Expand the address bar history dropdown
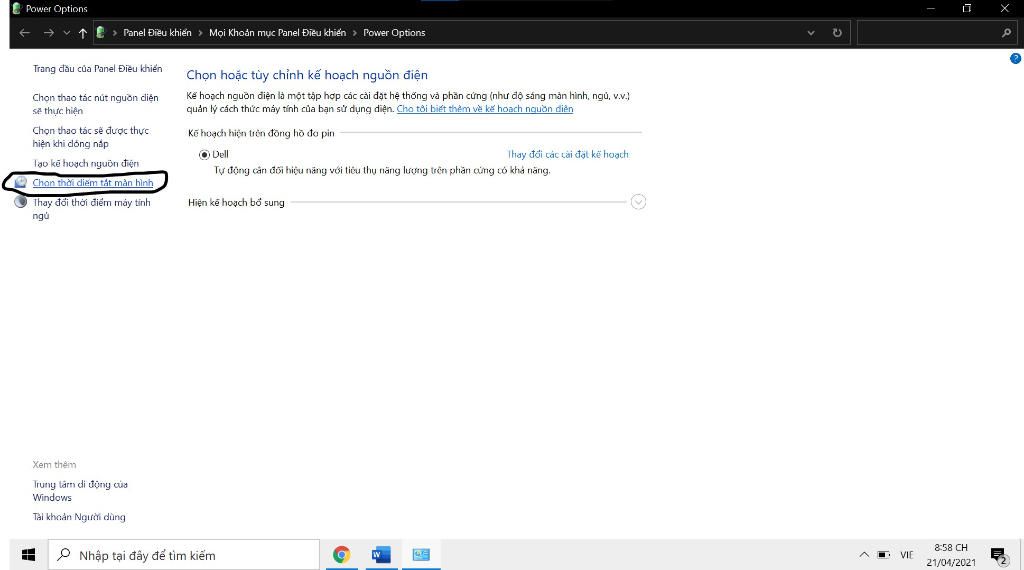This screenshot has height=570, width=1024. pos(810,33)
